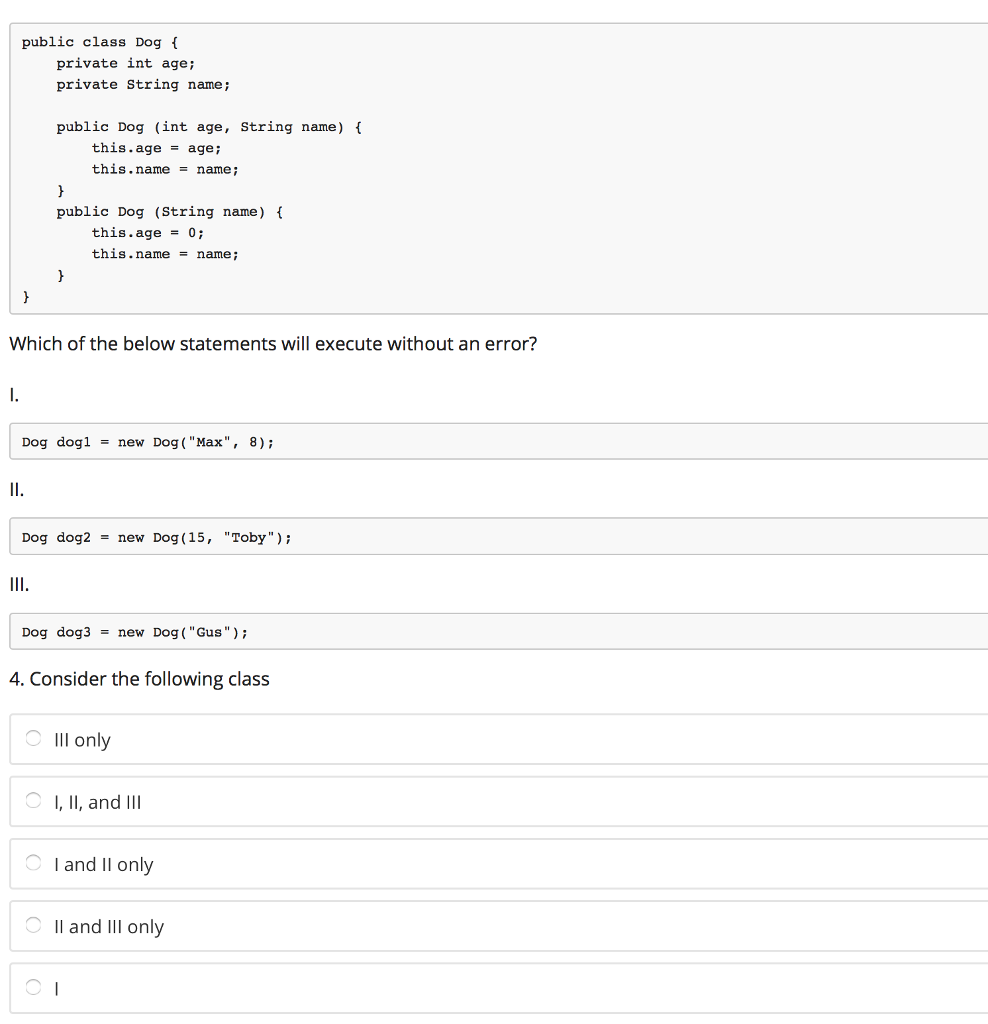The image size is (988, 1024).
Task: Click the "public Dog (String name)" constructor line
Action: 170,211
